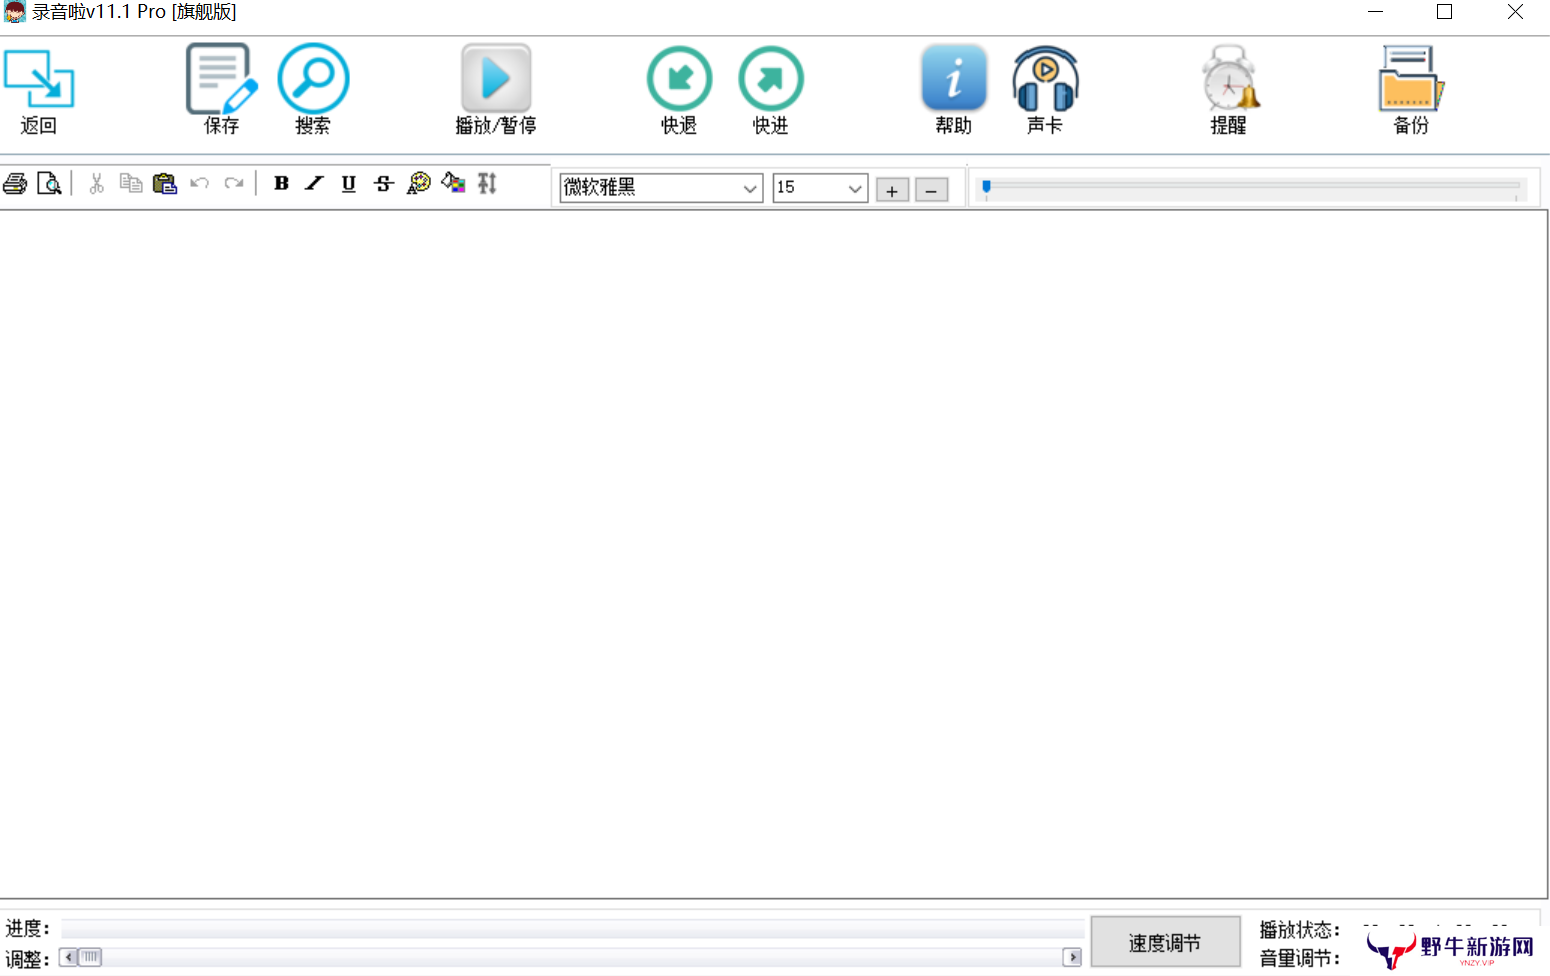
Task: Toggle italic formatting
Action: coord(315,183)
